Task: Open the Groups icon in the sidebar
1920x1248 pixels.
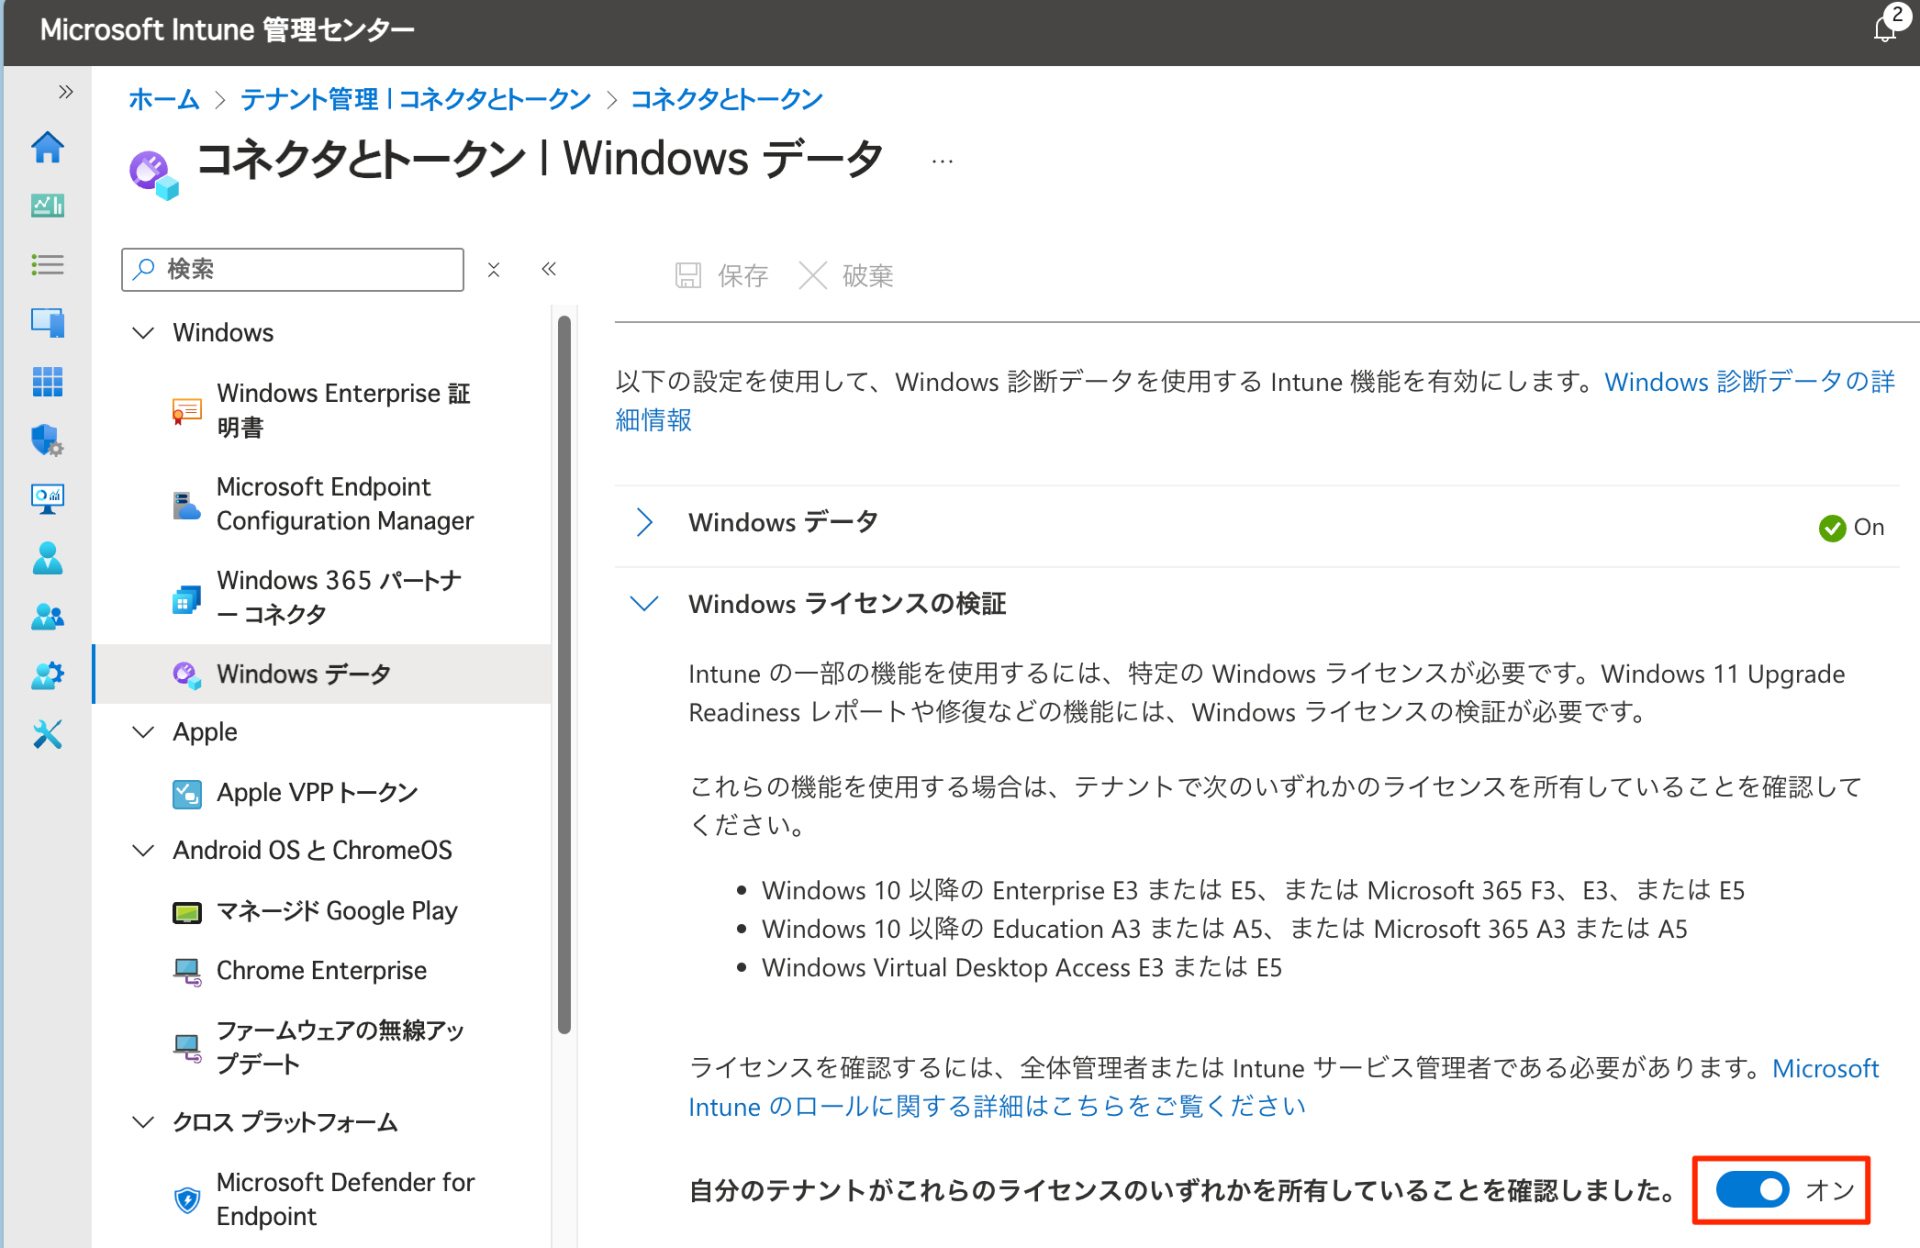Action: pyautogui.click(x=47, y=615)
